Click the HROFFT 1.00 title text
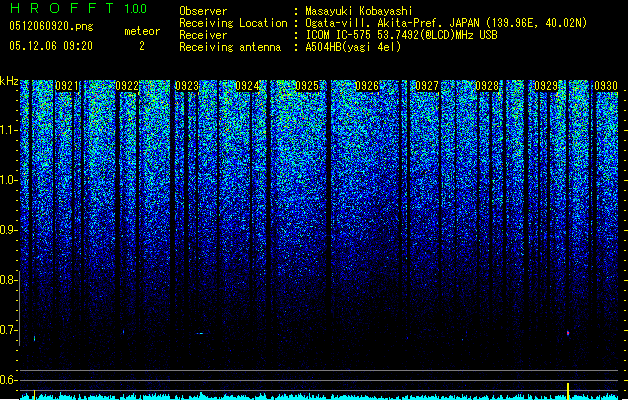Viewport: 629px width, 400px height. pos(79,8)
